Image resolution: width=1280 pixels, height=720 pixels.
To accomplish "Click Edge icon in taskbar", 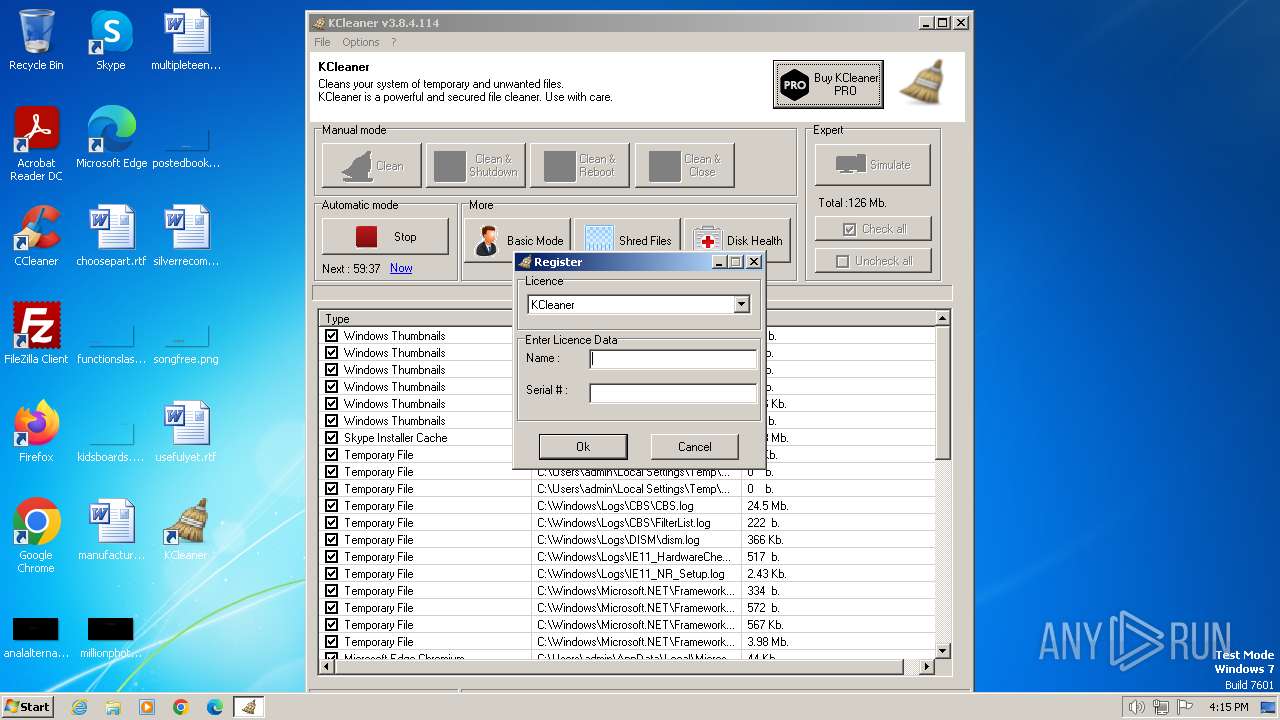I will 215,707.
